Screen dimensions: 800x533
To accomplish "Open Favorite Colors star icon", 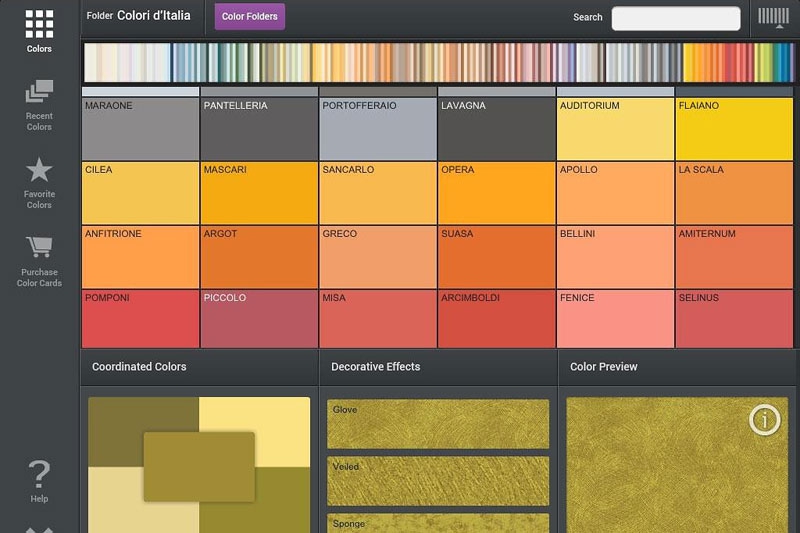I will (39, 170).
